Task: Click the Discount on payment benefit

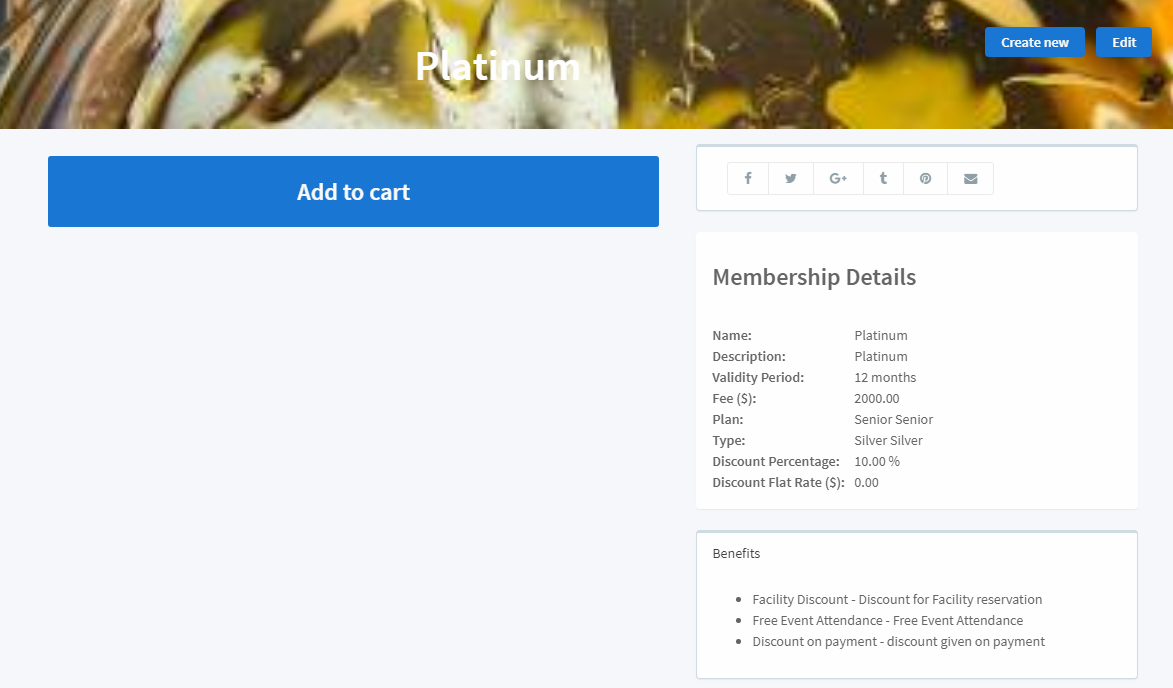Action: [x=898, y=642]
